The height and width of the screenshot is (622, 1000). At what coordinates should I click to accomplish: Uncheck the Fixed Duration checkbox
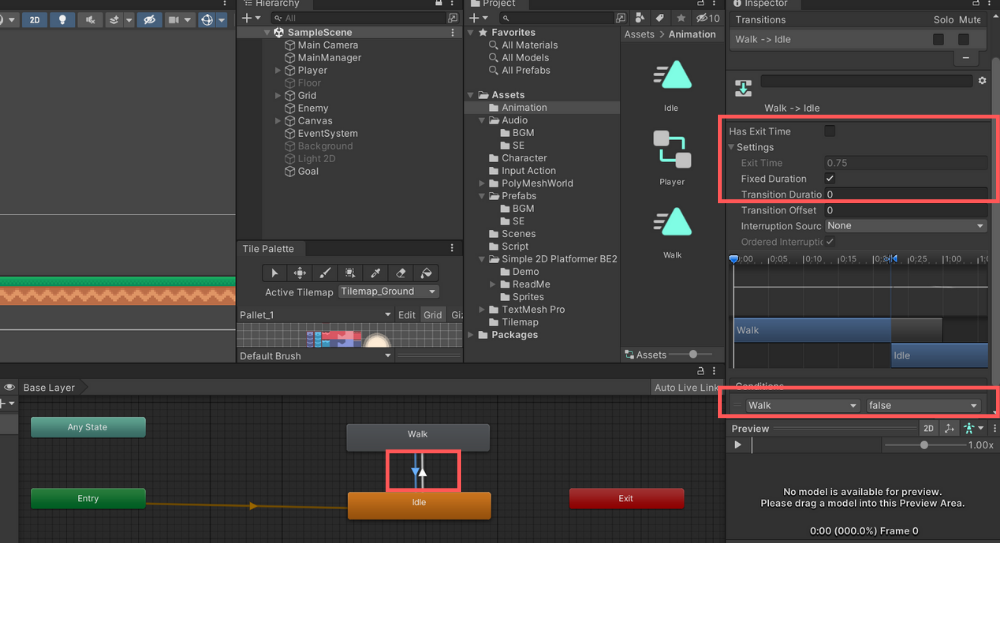coord(830,179)
